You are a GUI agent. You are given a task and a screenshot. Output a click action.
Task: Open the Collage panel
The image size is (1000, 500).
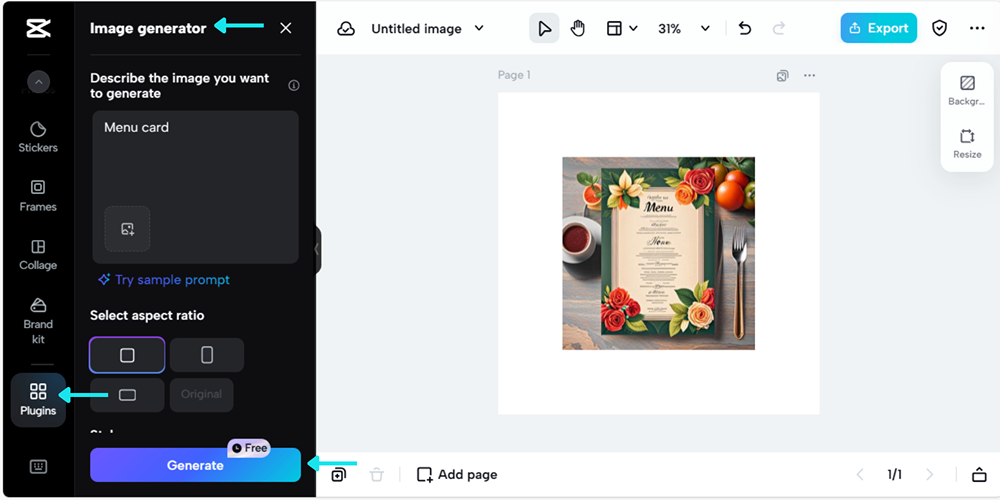pos(38,254)
